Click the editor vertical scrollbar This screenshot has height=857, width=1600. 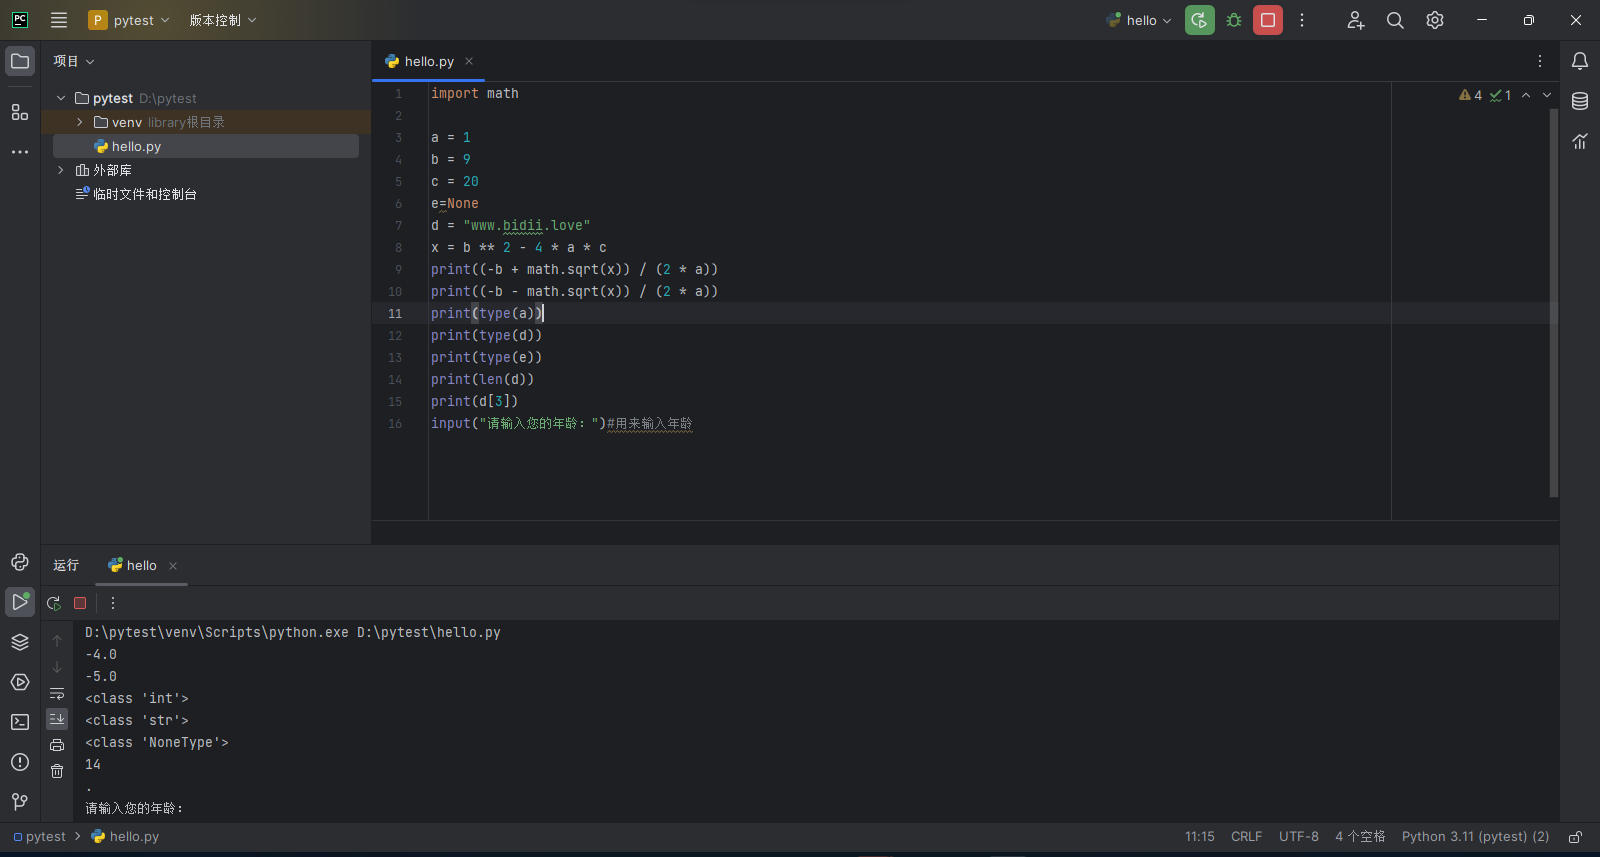pyautogui.click(x=1553, y=300)
